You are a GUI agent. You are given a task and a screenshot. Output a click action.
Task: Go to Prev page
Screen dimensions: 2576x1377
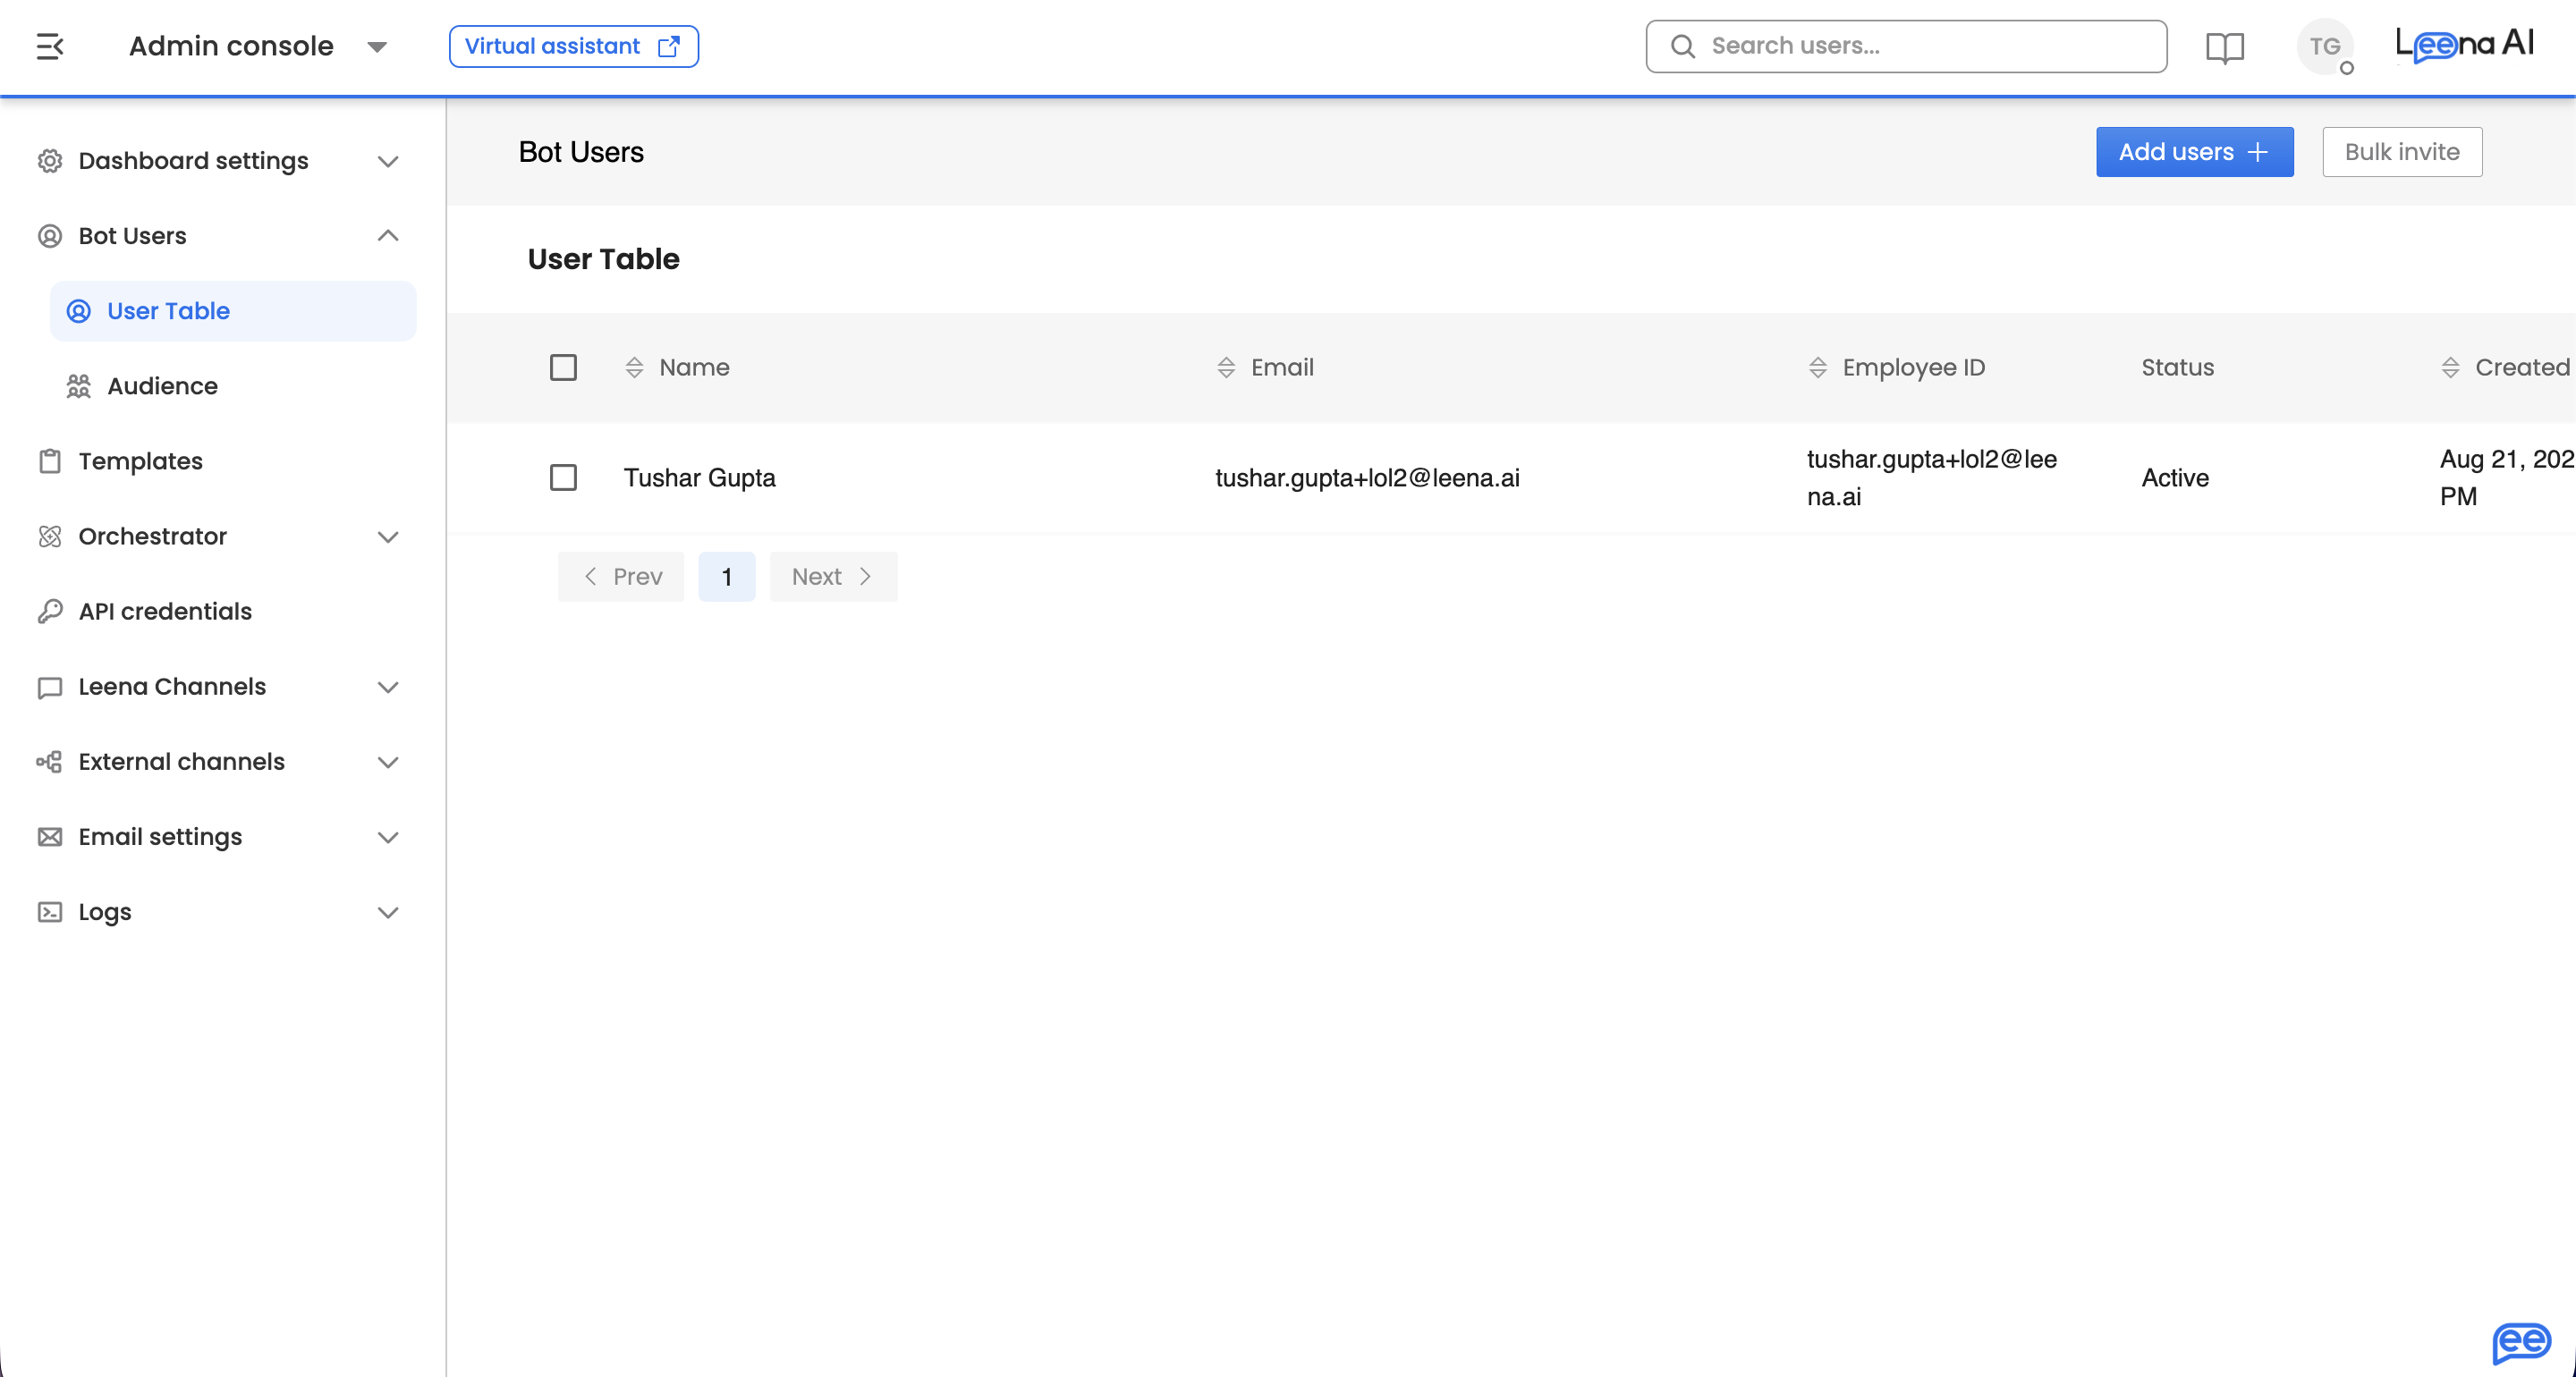[x=621, y=577]
